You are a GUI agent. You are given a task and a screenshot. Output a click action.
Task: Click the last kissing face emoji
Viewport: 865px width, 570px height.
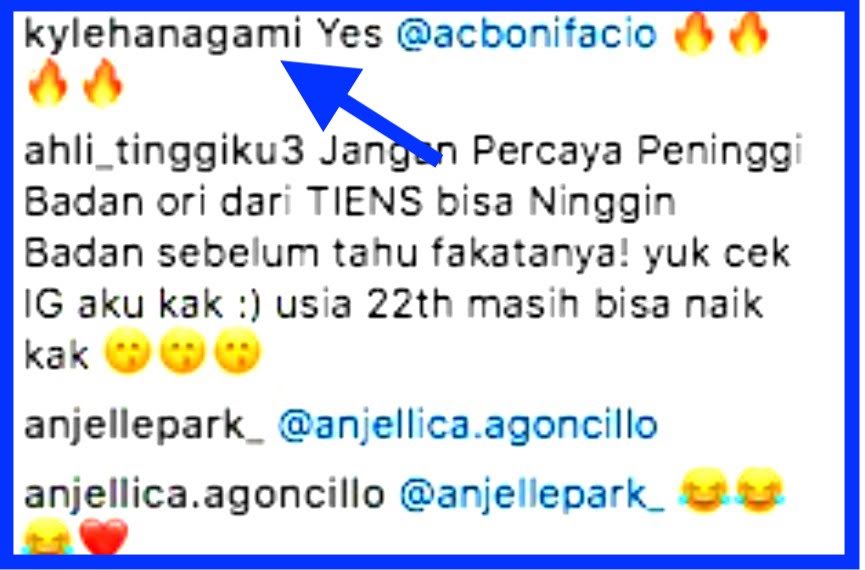click(237, 351)
